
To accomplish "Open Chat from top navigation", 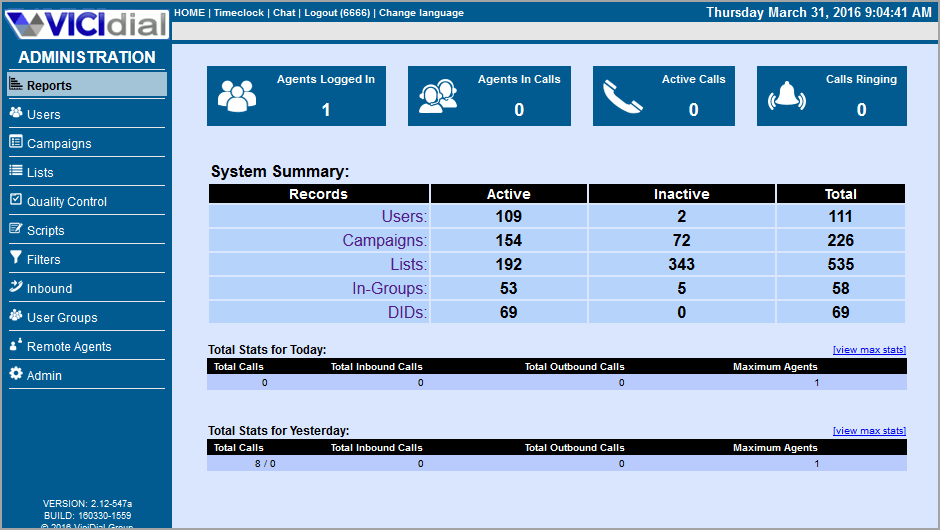I will click(x=284, y=13).
